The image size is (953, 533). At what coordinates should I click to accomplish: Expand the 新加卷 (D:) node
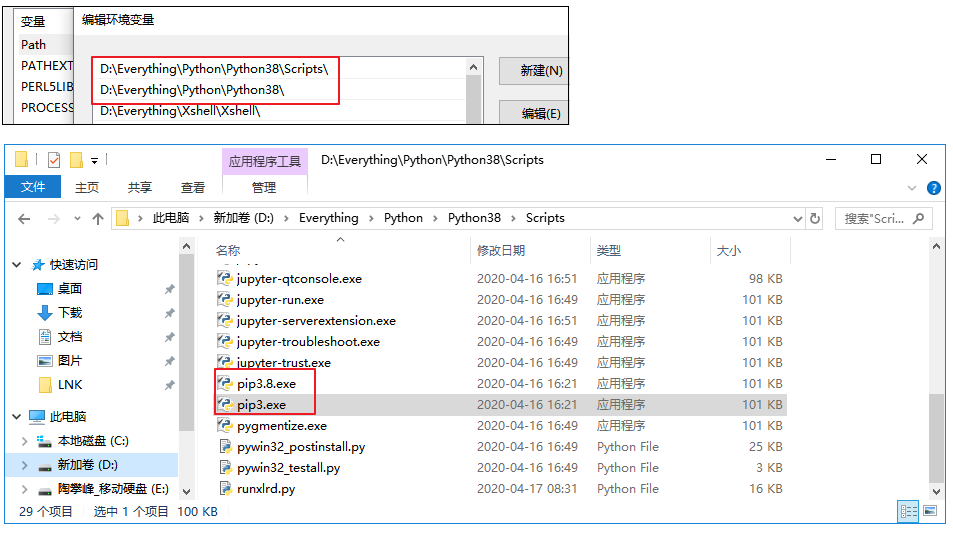coord(24,465)
